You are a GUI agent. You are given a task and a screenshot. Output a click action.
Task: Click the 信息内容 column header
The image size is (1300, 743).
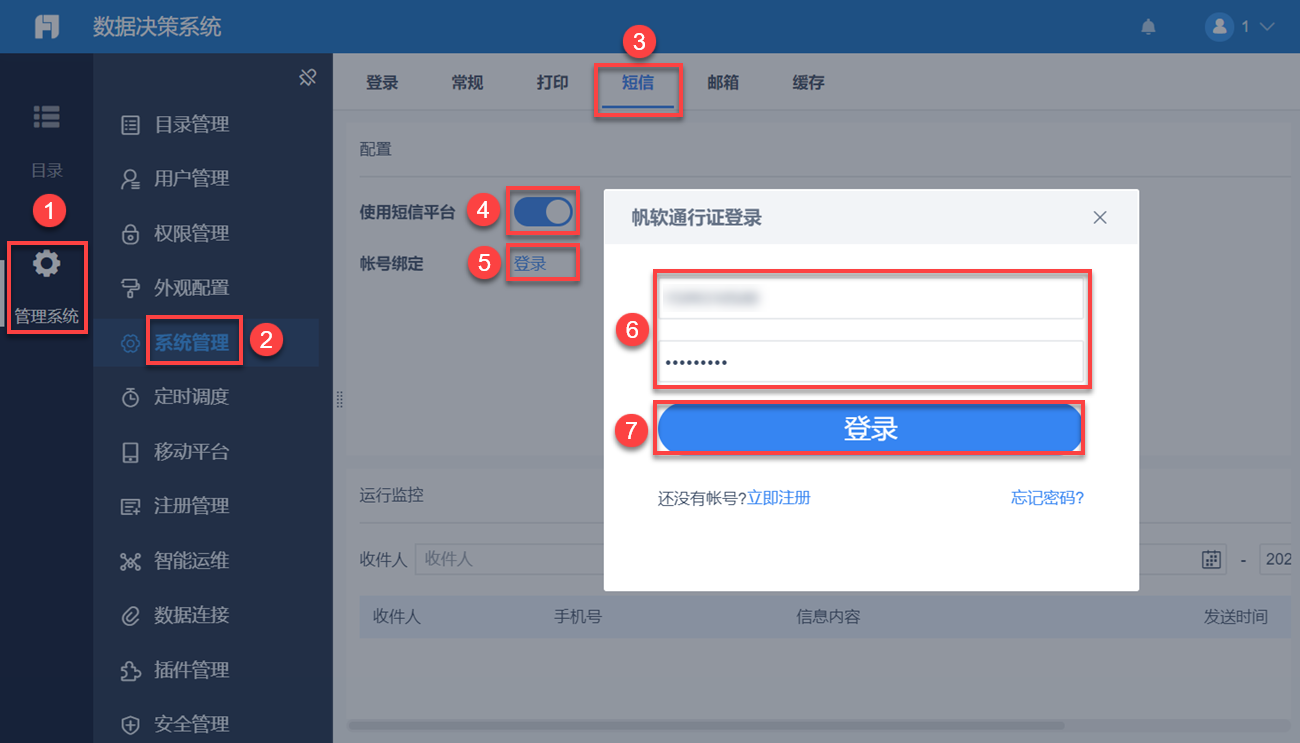(x=828, y=617)
